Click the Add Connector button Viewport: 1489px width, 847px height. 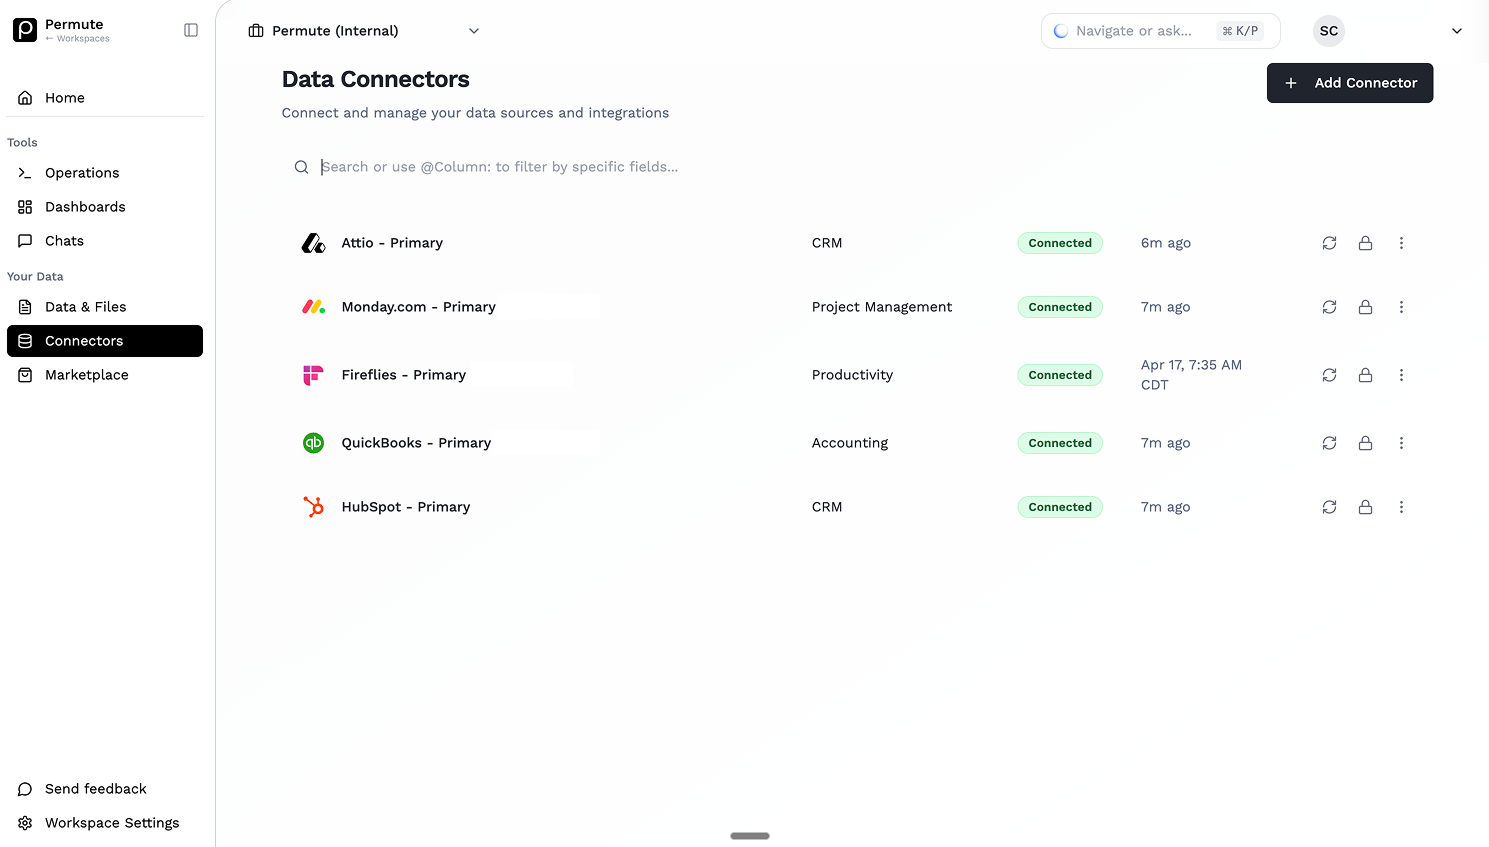coord(1349,83)
